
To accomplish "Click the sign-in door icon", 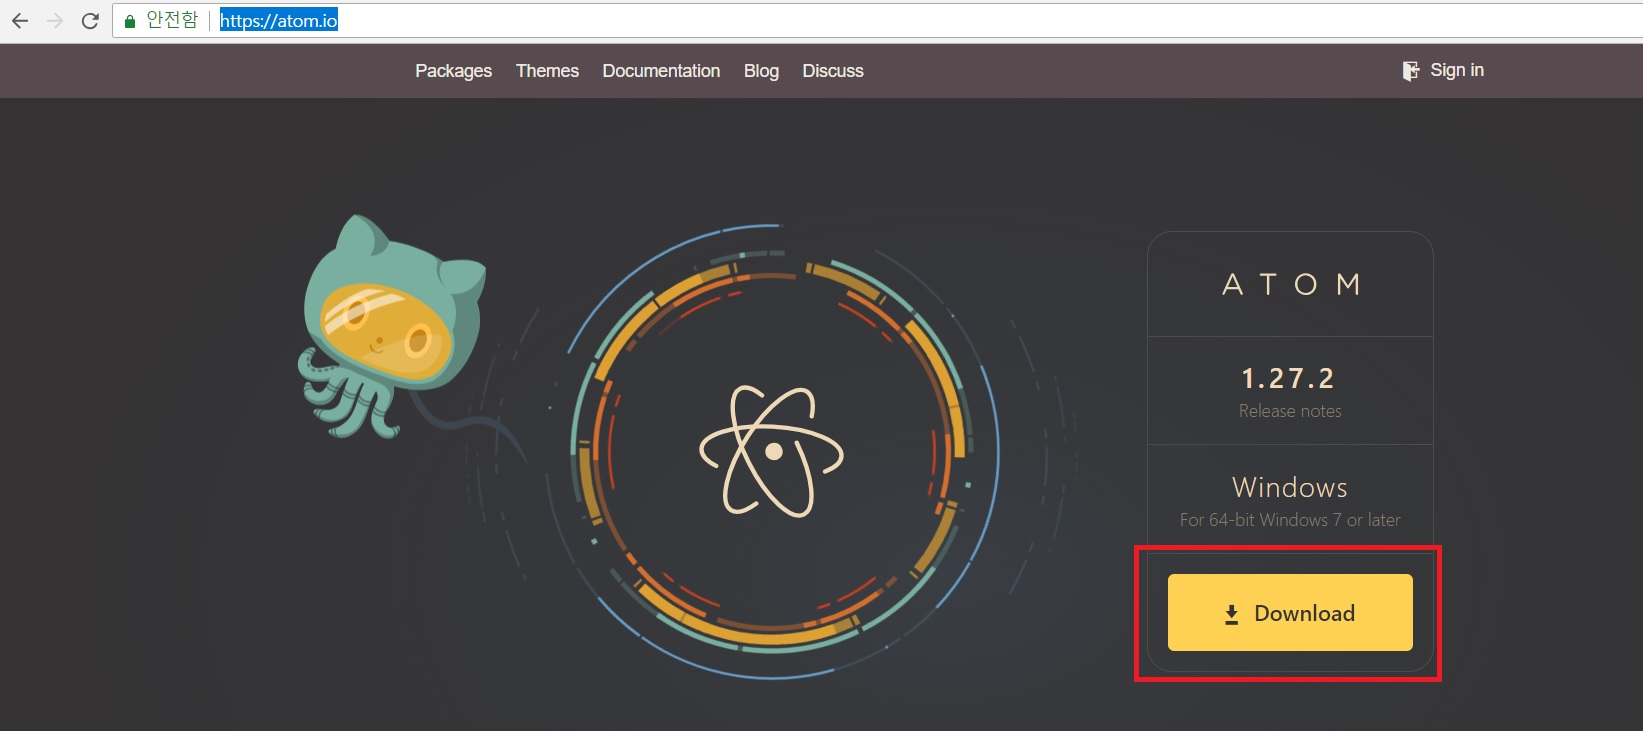I will (x=1411, y=71).
